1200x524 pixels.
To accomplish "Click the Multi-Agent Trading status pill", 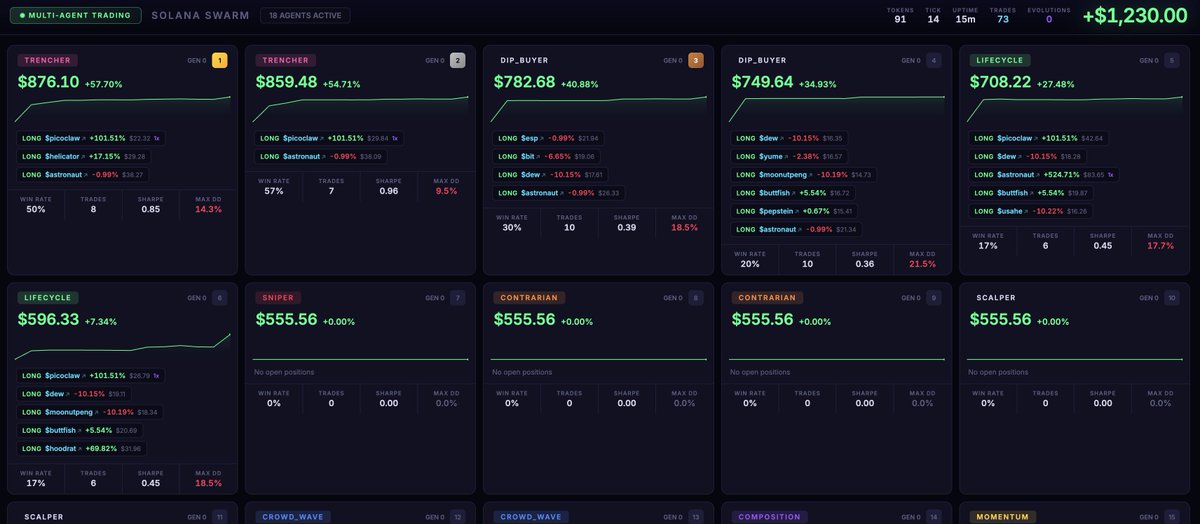I will tap(77, 16).
